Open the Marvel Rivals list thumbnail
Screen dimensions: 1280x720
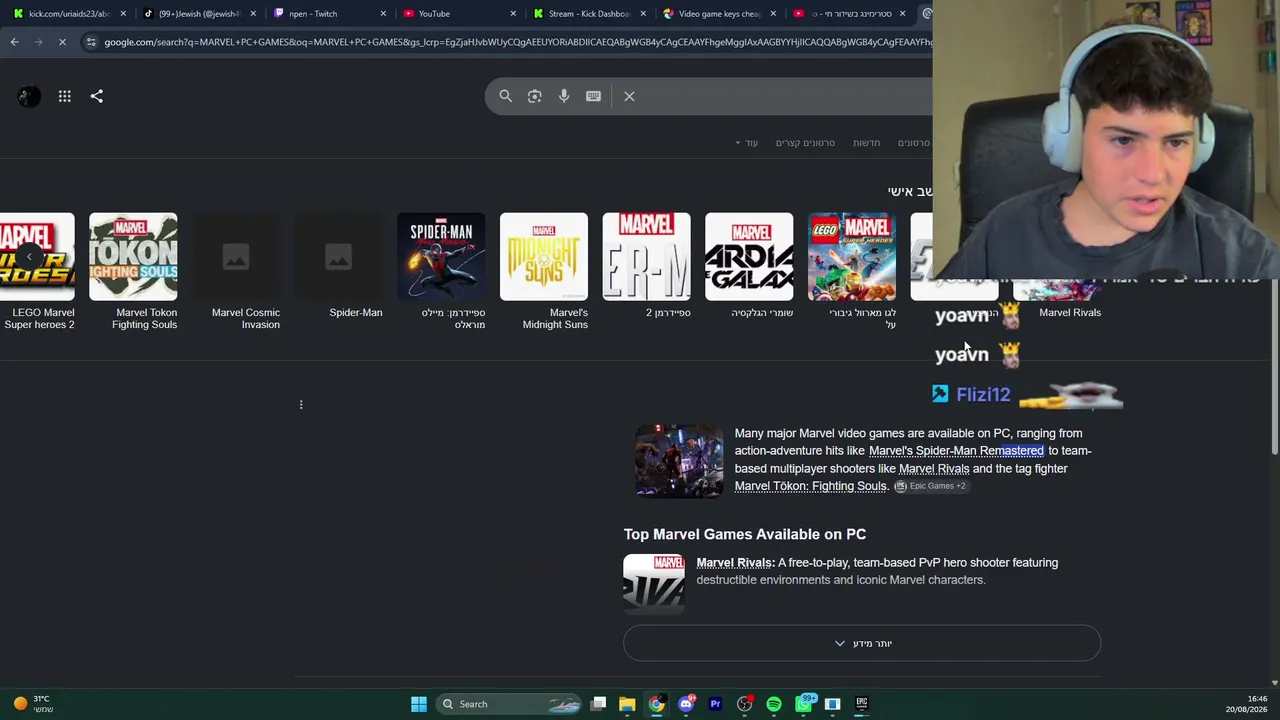(654, 583)
